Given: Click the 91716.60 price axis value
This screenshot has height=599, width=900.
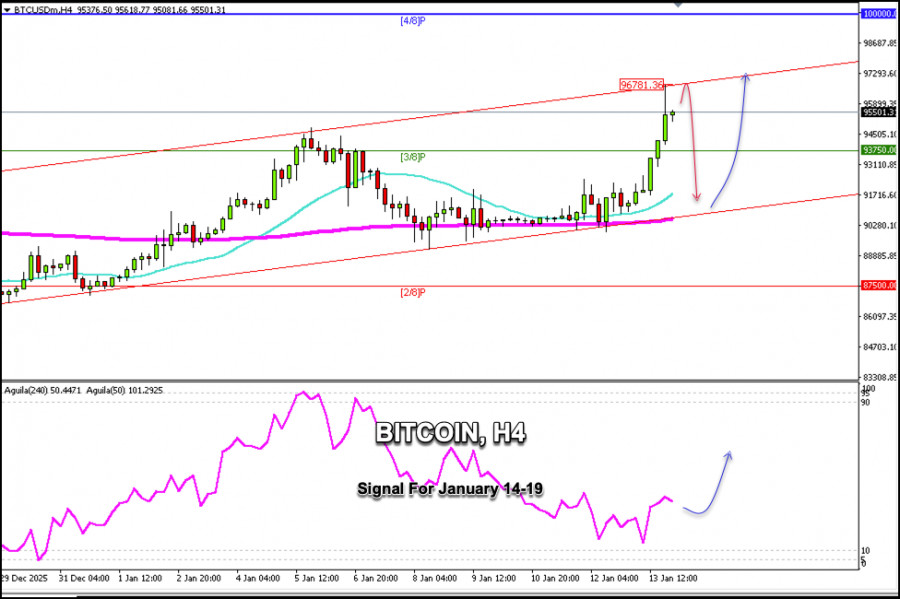Looking at the screenshot, I should pos(880,195).
